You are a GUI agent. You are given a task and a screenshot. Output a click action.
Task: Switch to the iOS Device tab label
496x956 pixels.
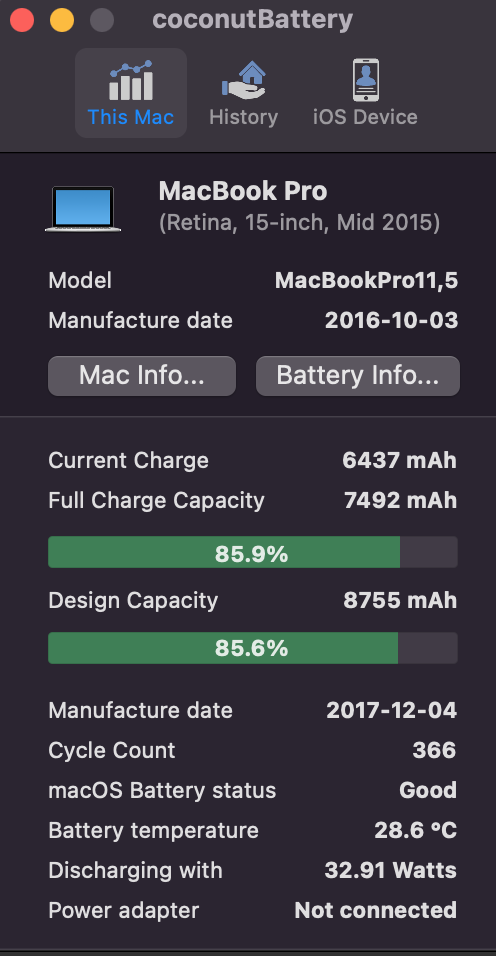pos(366,117)
